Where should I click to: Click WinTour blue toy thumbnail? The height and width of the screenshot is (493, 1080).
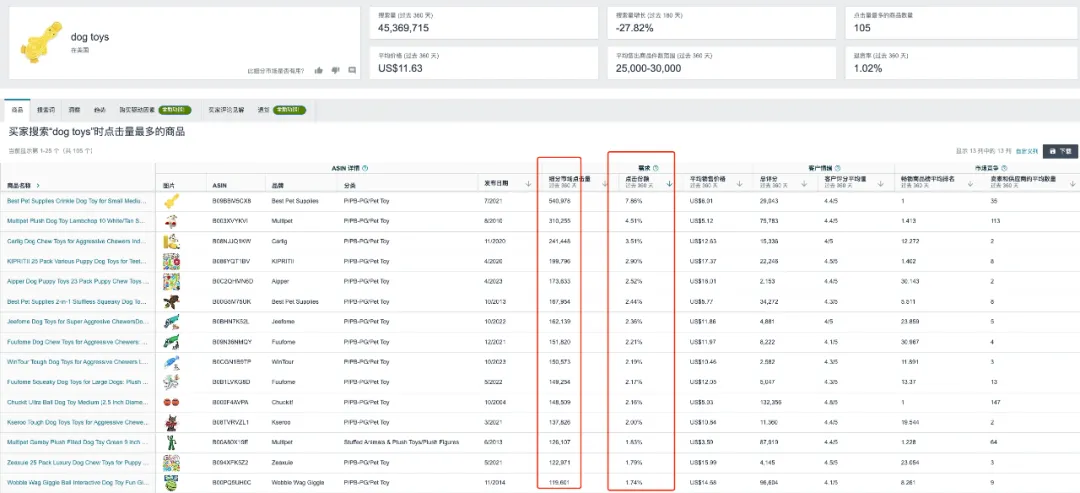171,361
